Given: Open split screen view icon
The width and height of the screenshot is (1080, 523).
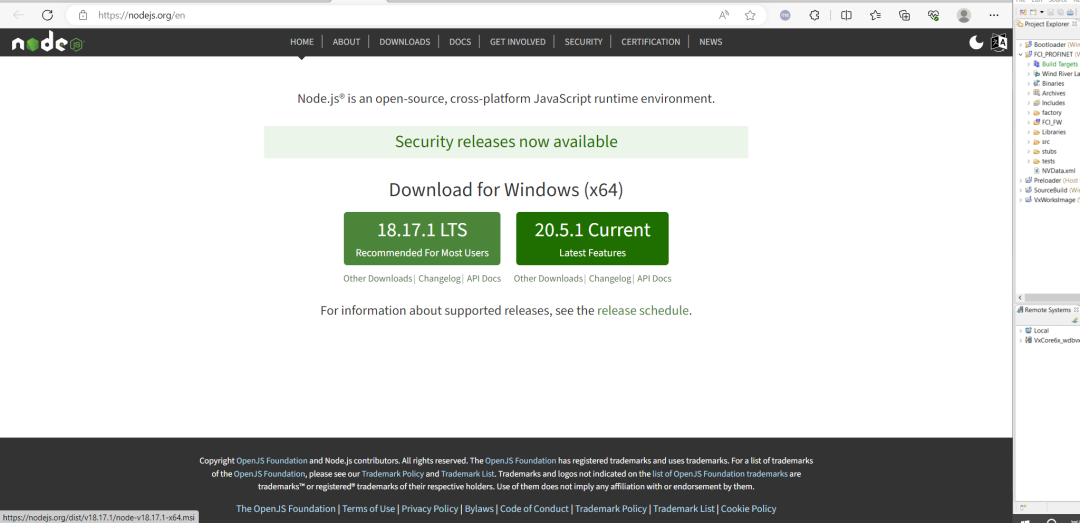Looking at the screenshot, I should [846, 15].
